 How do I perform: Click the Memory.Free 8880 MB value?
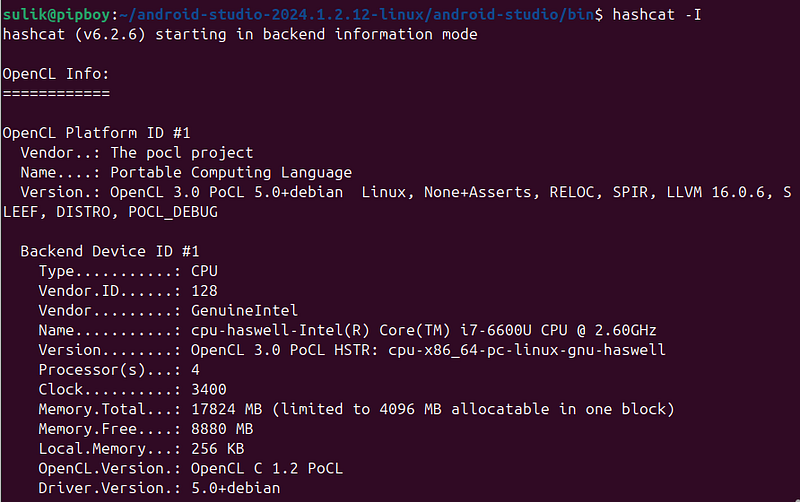pos(222,429)
